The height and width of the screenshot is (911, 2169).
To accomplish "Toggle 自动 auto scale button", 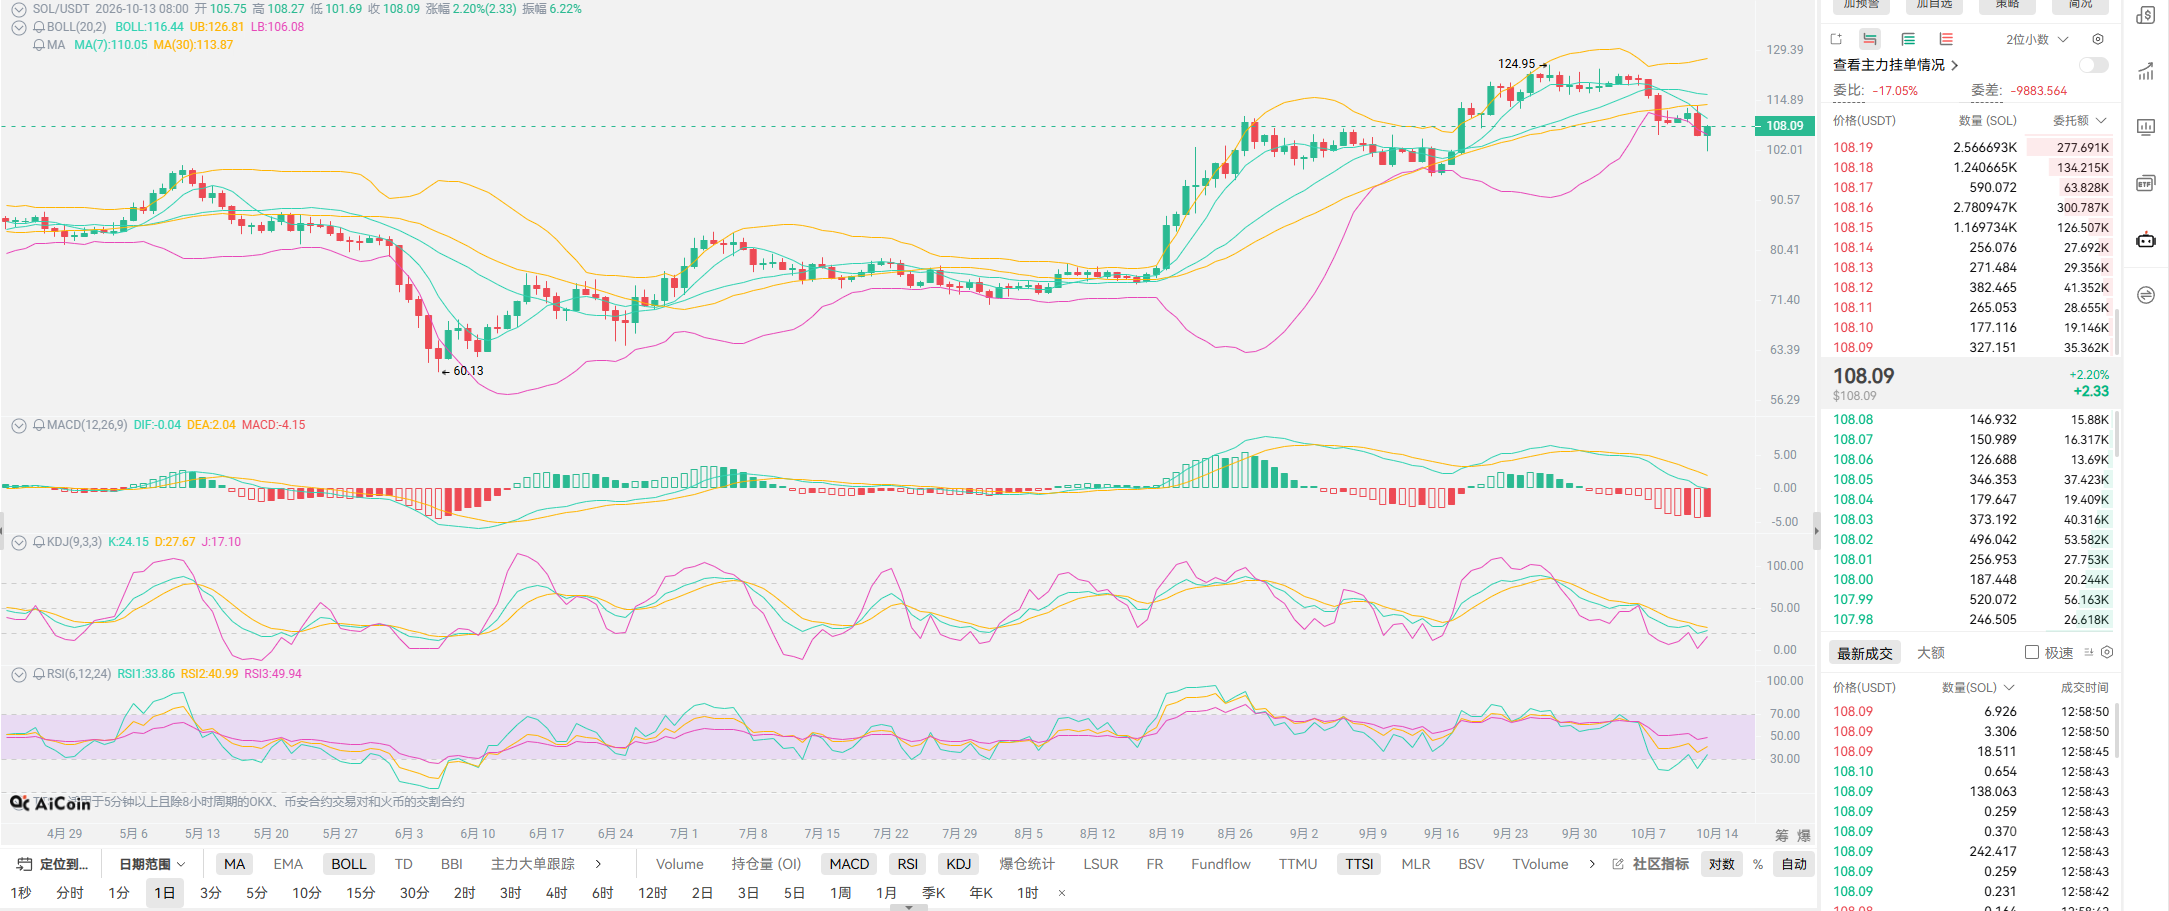I will 1794,864.
